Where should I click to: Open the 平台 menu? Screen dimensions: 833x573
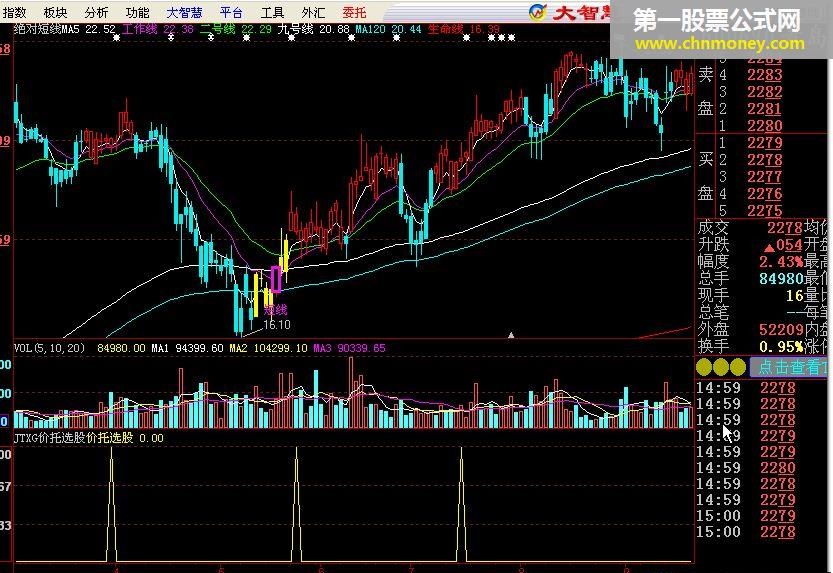coord(231,12)
